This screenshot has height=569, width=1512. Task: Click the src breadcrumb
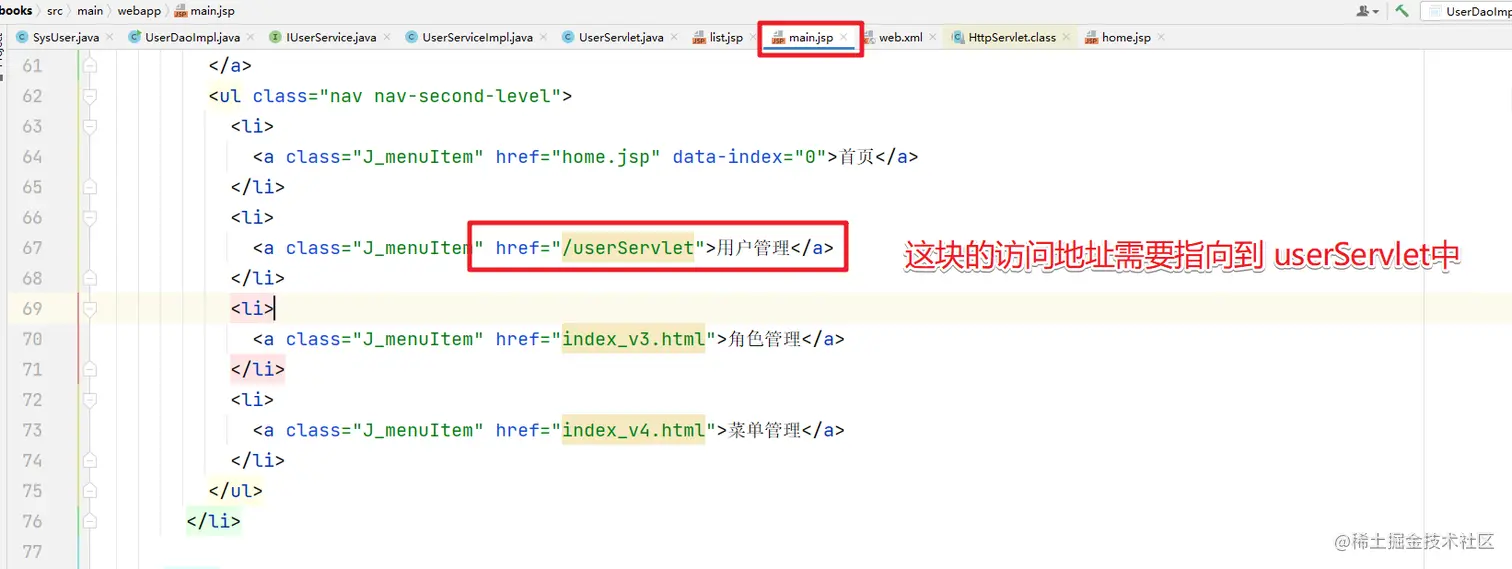click(x=55, y=11)
